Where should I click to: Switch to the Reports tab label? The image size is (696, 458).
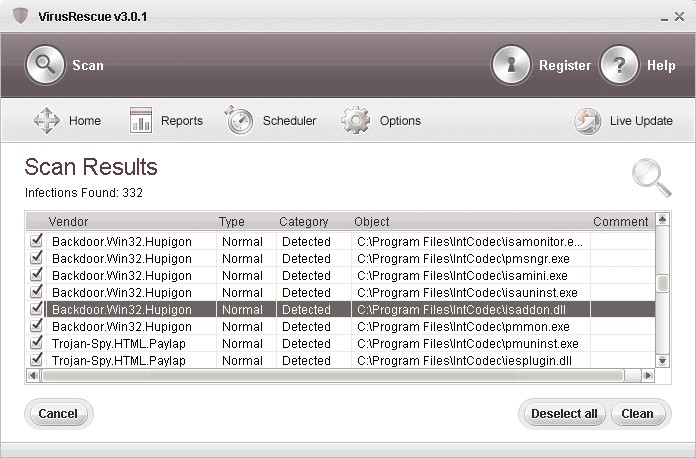(x=182, y=121)
